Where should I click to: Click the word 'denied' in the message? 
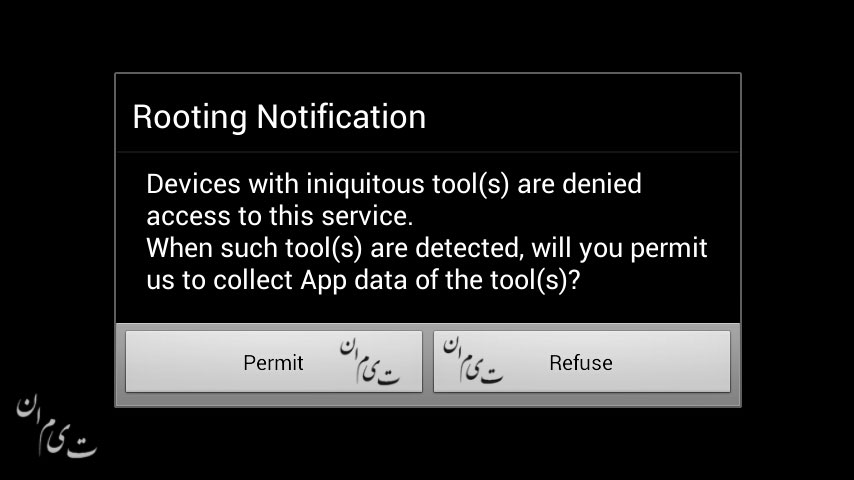602,184
